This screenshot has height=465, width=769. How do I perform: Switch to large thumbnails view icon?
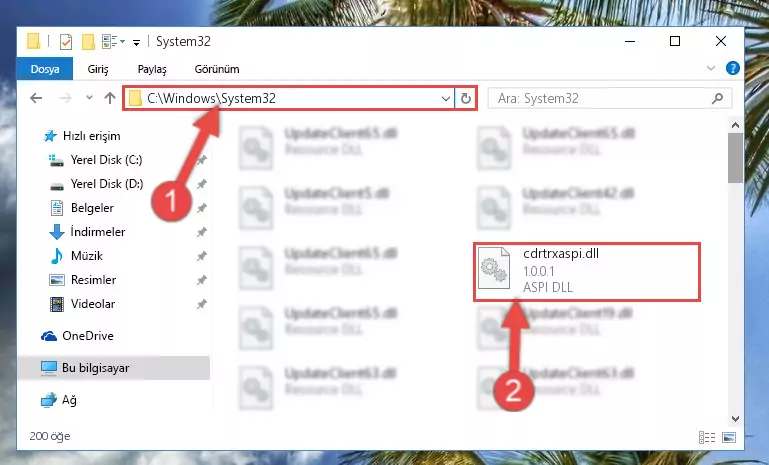[x=729, y=437]
